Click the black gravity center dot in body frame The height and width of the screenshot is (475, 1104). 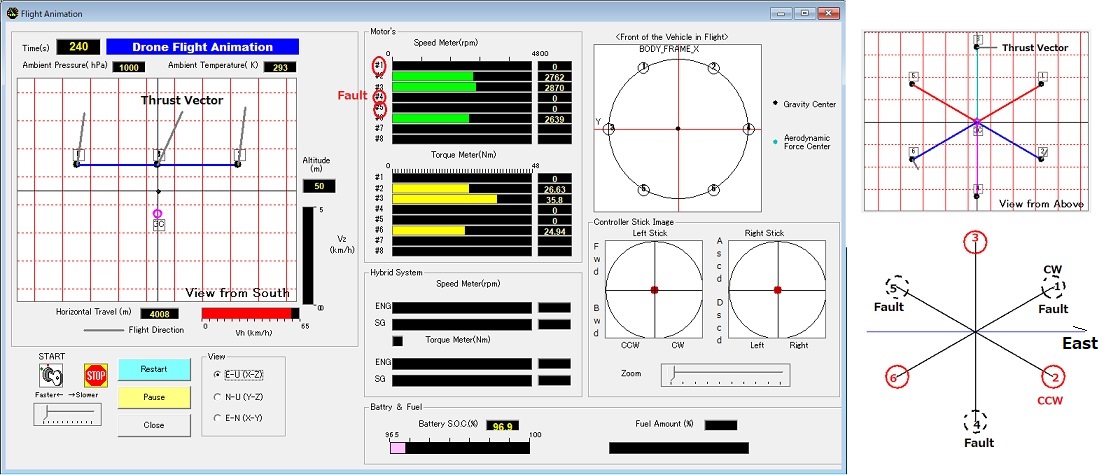(678, 128)
